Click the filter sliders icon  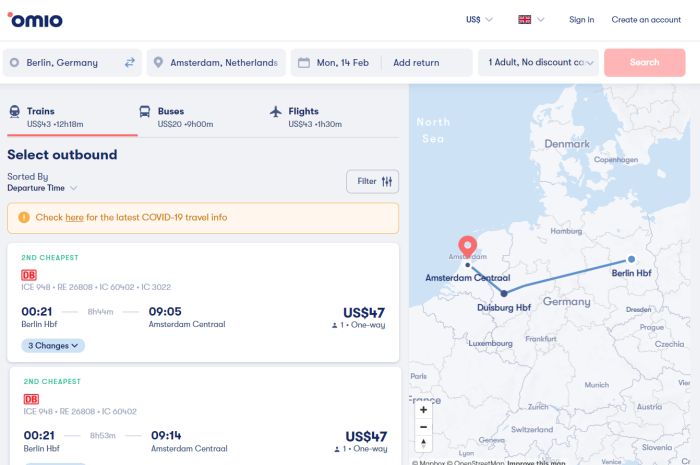[x=387, y=181]
